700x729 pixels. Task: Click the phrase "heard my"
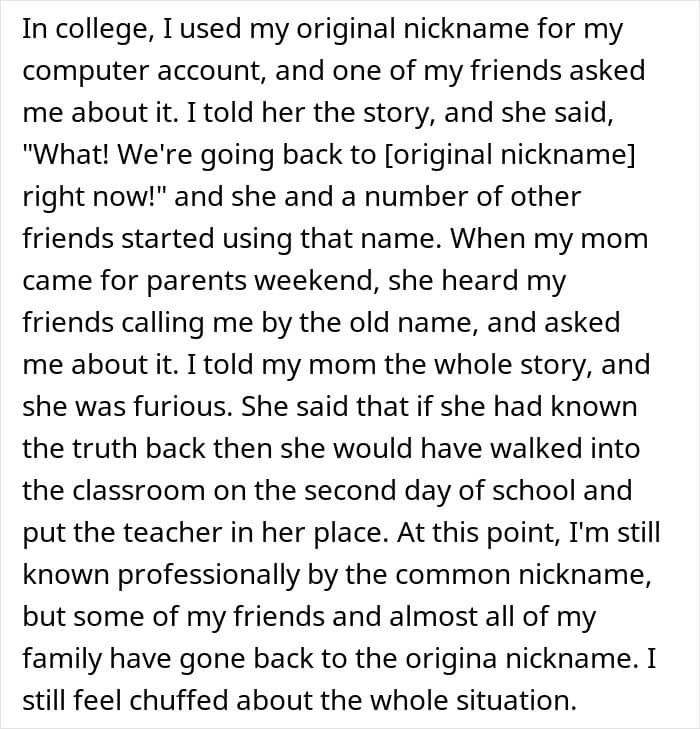pos(503,281)
